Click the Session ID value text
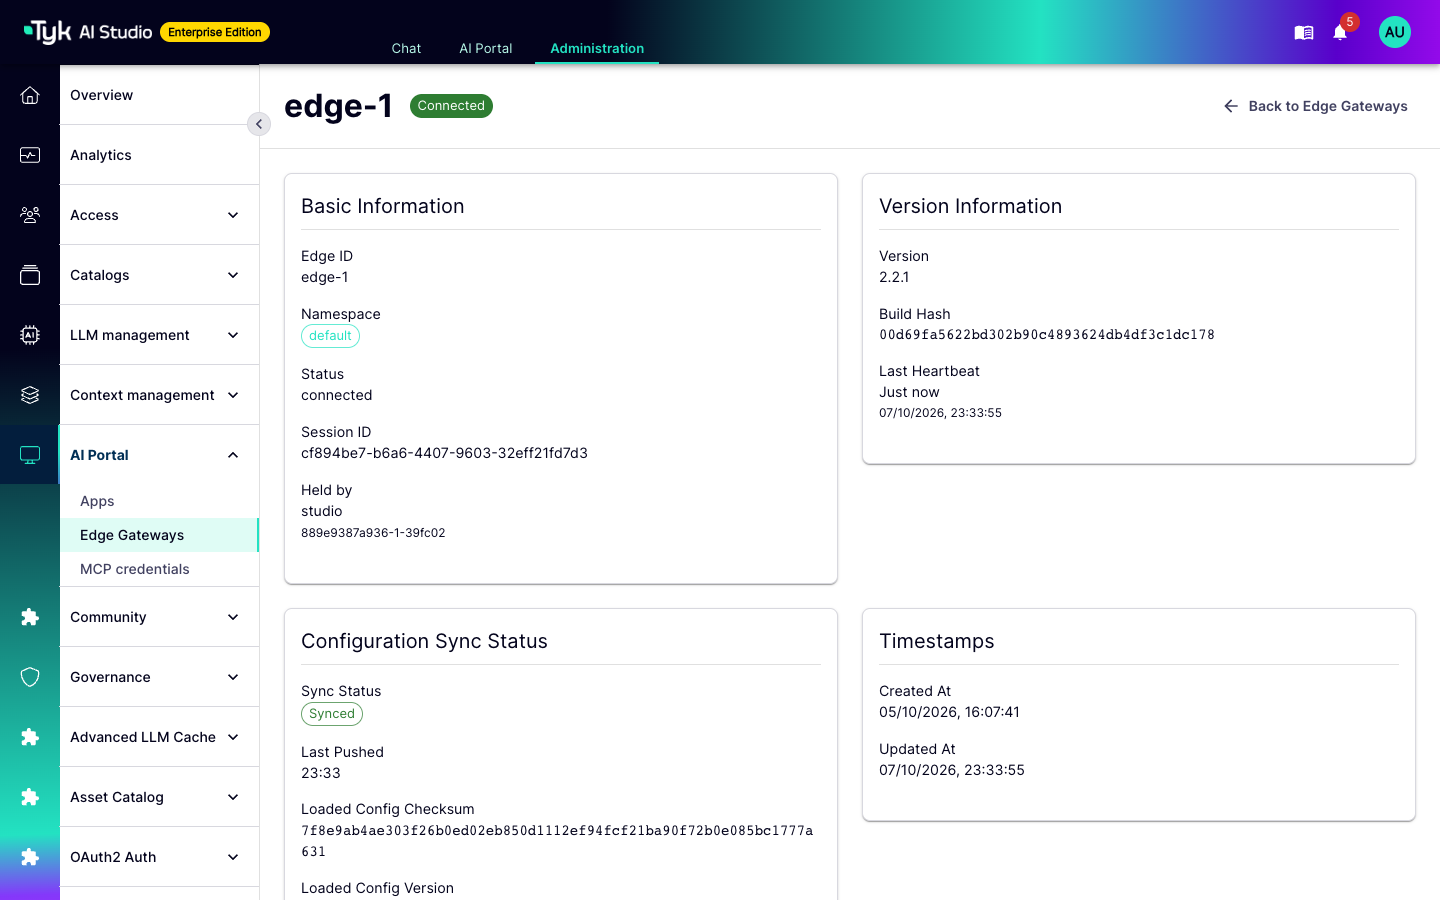Screen dimensions: 1440x900 pos(444,453)
